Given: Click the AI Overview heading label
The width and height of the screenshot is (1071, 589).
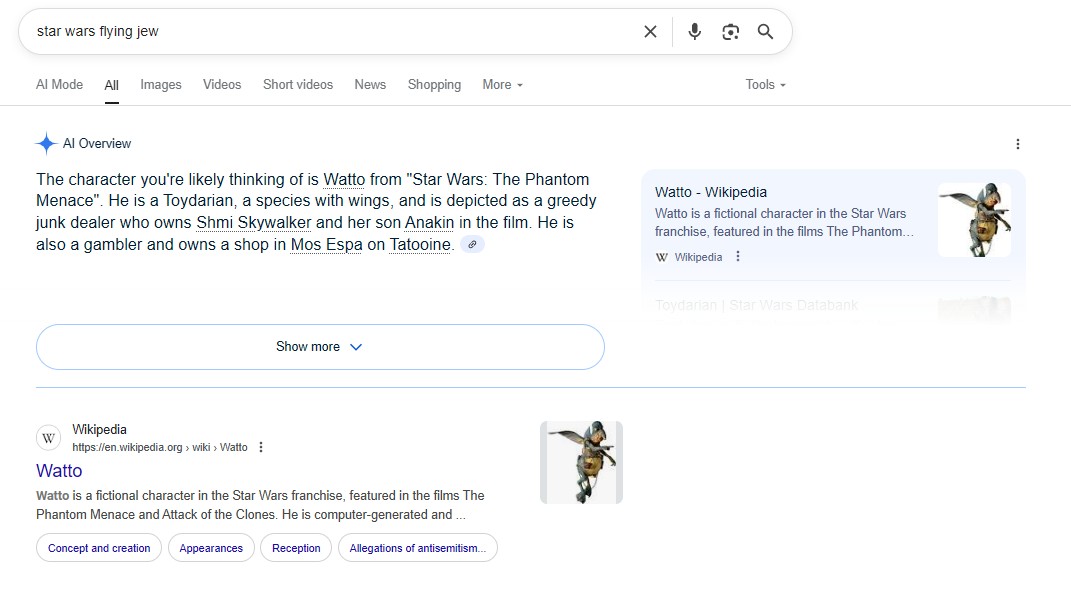Looking at the screenshot, I should (97, 143).
